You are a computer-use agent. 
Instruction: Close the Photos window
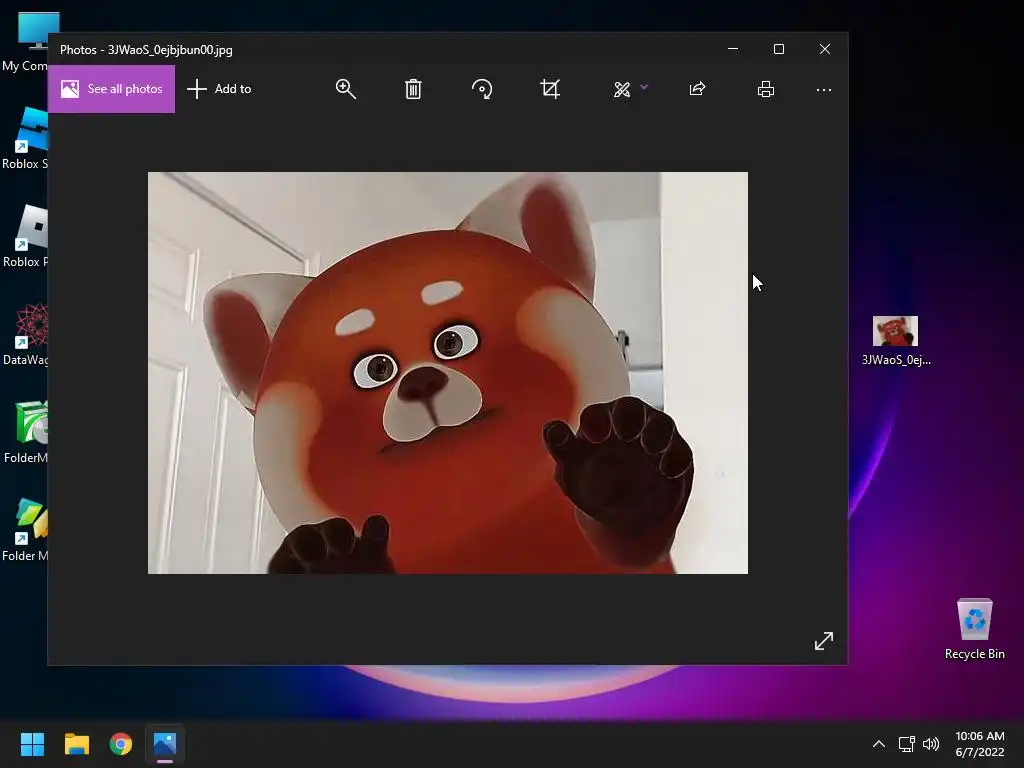point(825,49)
